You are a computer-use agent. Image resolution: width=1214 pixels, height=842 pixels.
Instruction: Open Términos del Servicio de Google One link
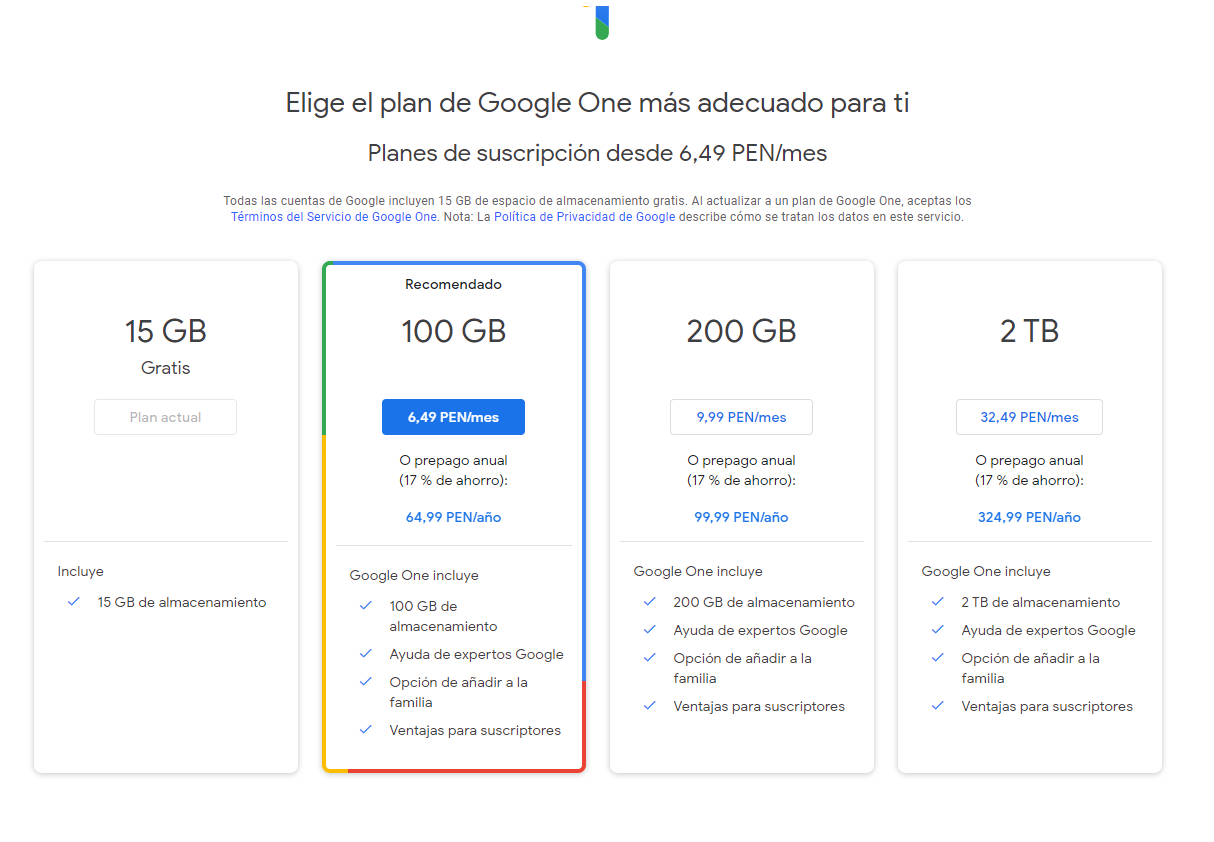click(x=334, y=217)
